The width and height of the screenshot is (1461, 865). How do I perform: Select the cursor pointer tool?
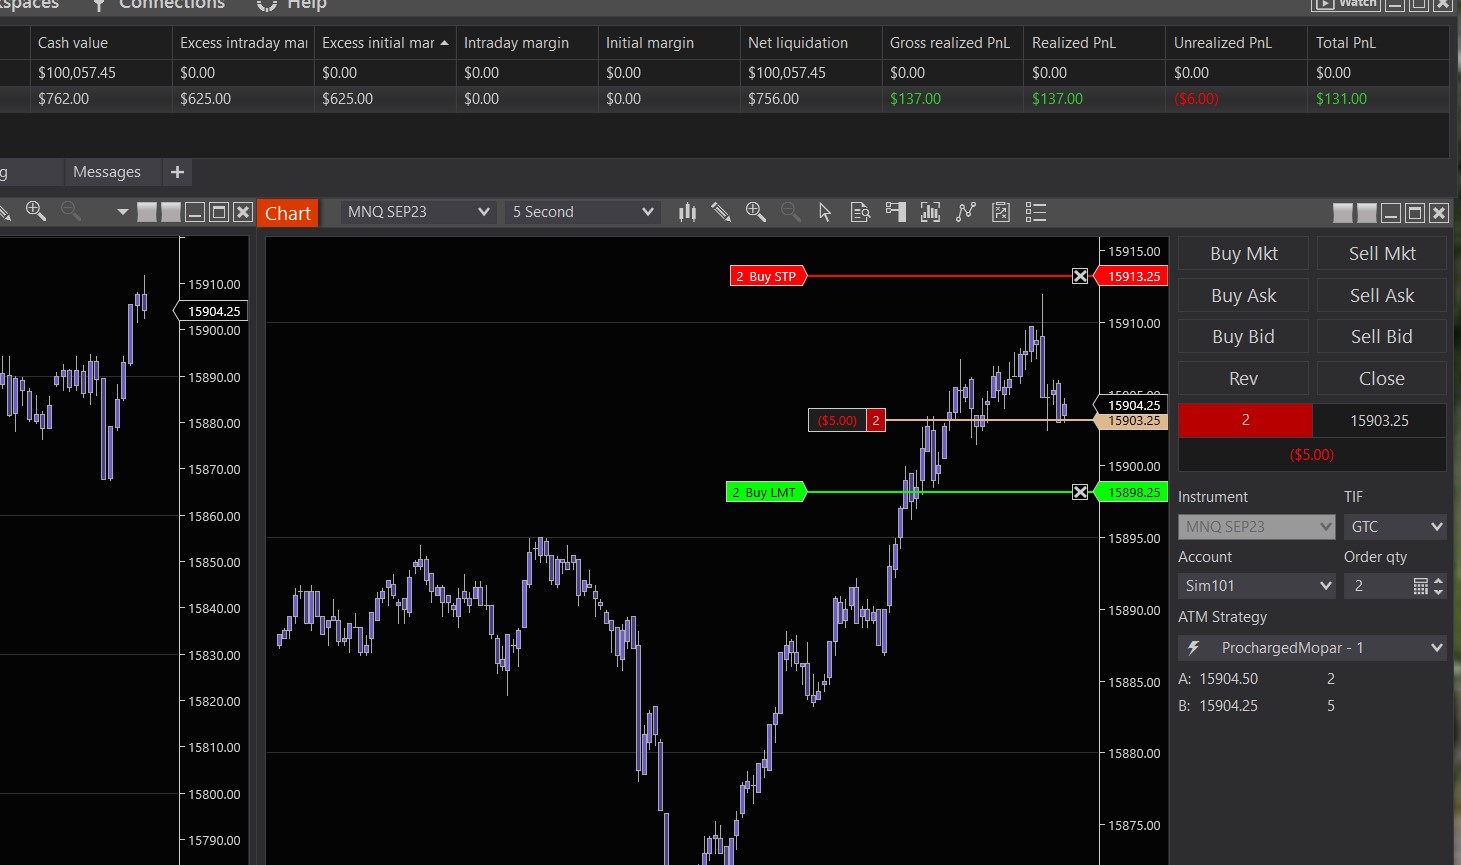click(825, 212)
